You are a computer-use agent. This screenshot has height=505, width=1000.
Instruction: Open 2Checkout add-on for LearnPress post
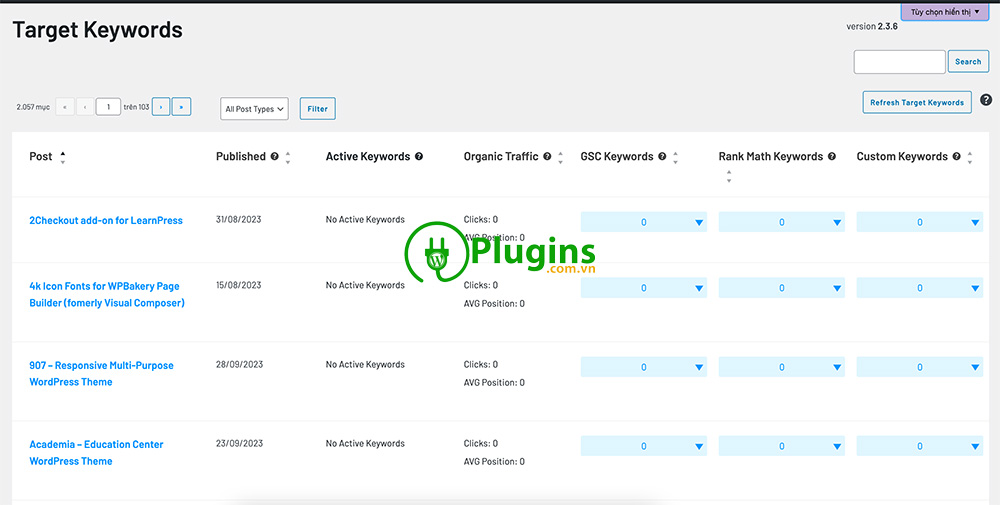pos(106,220)
